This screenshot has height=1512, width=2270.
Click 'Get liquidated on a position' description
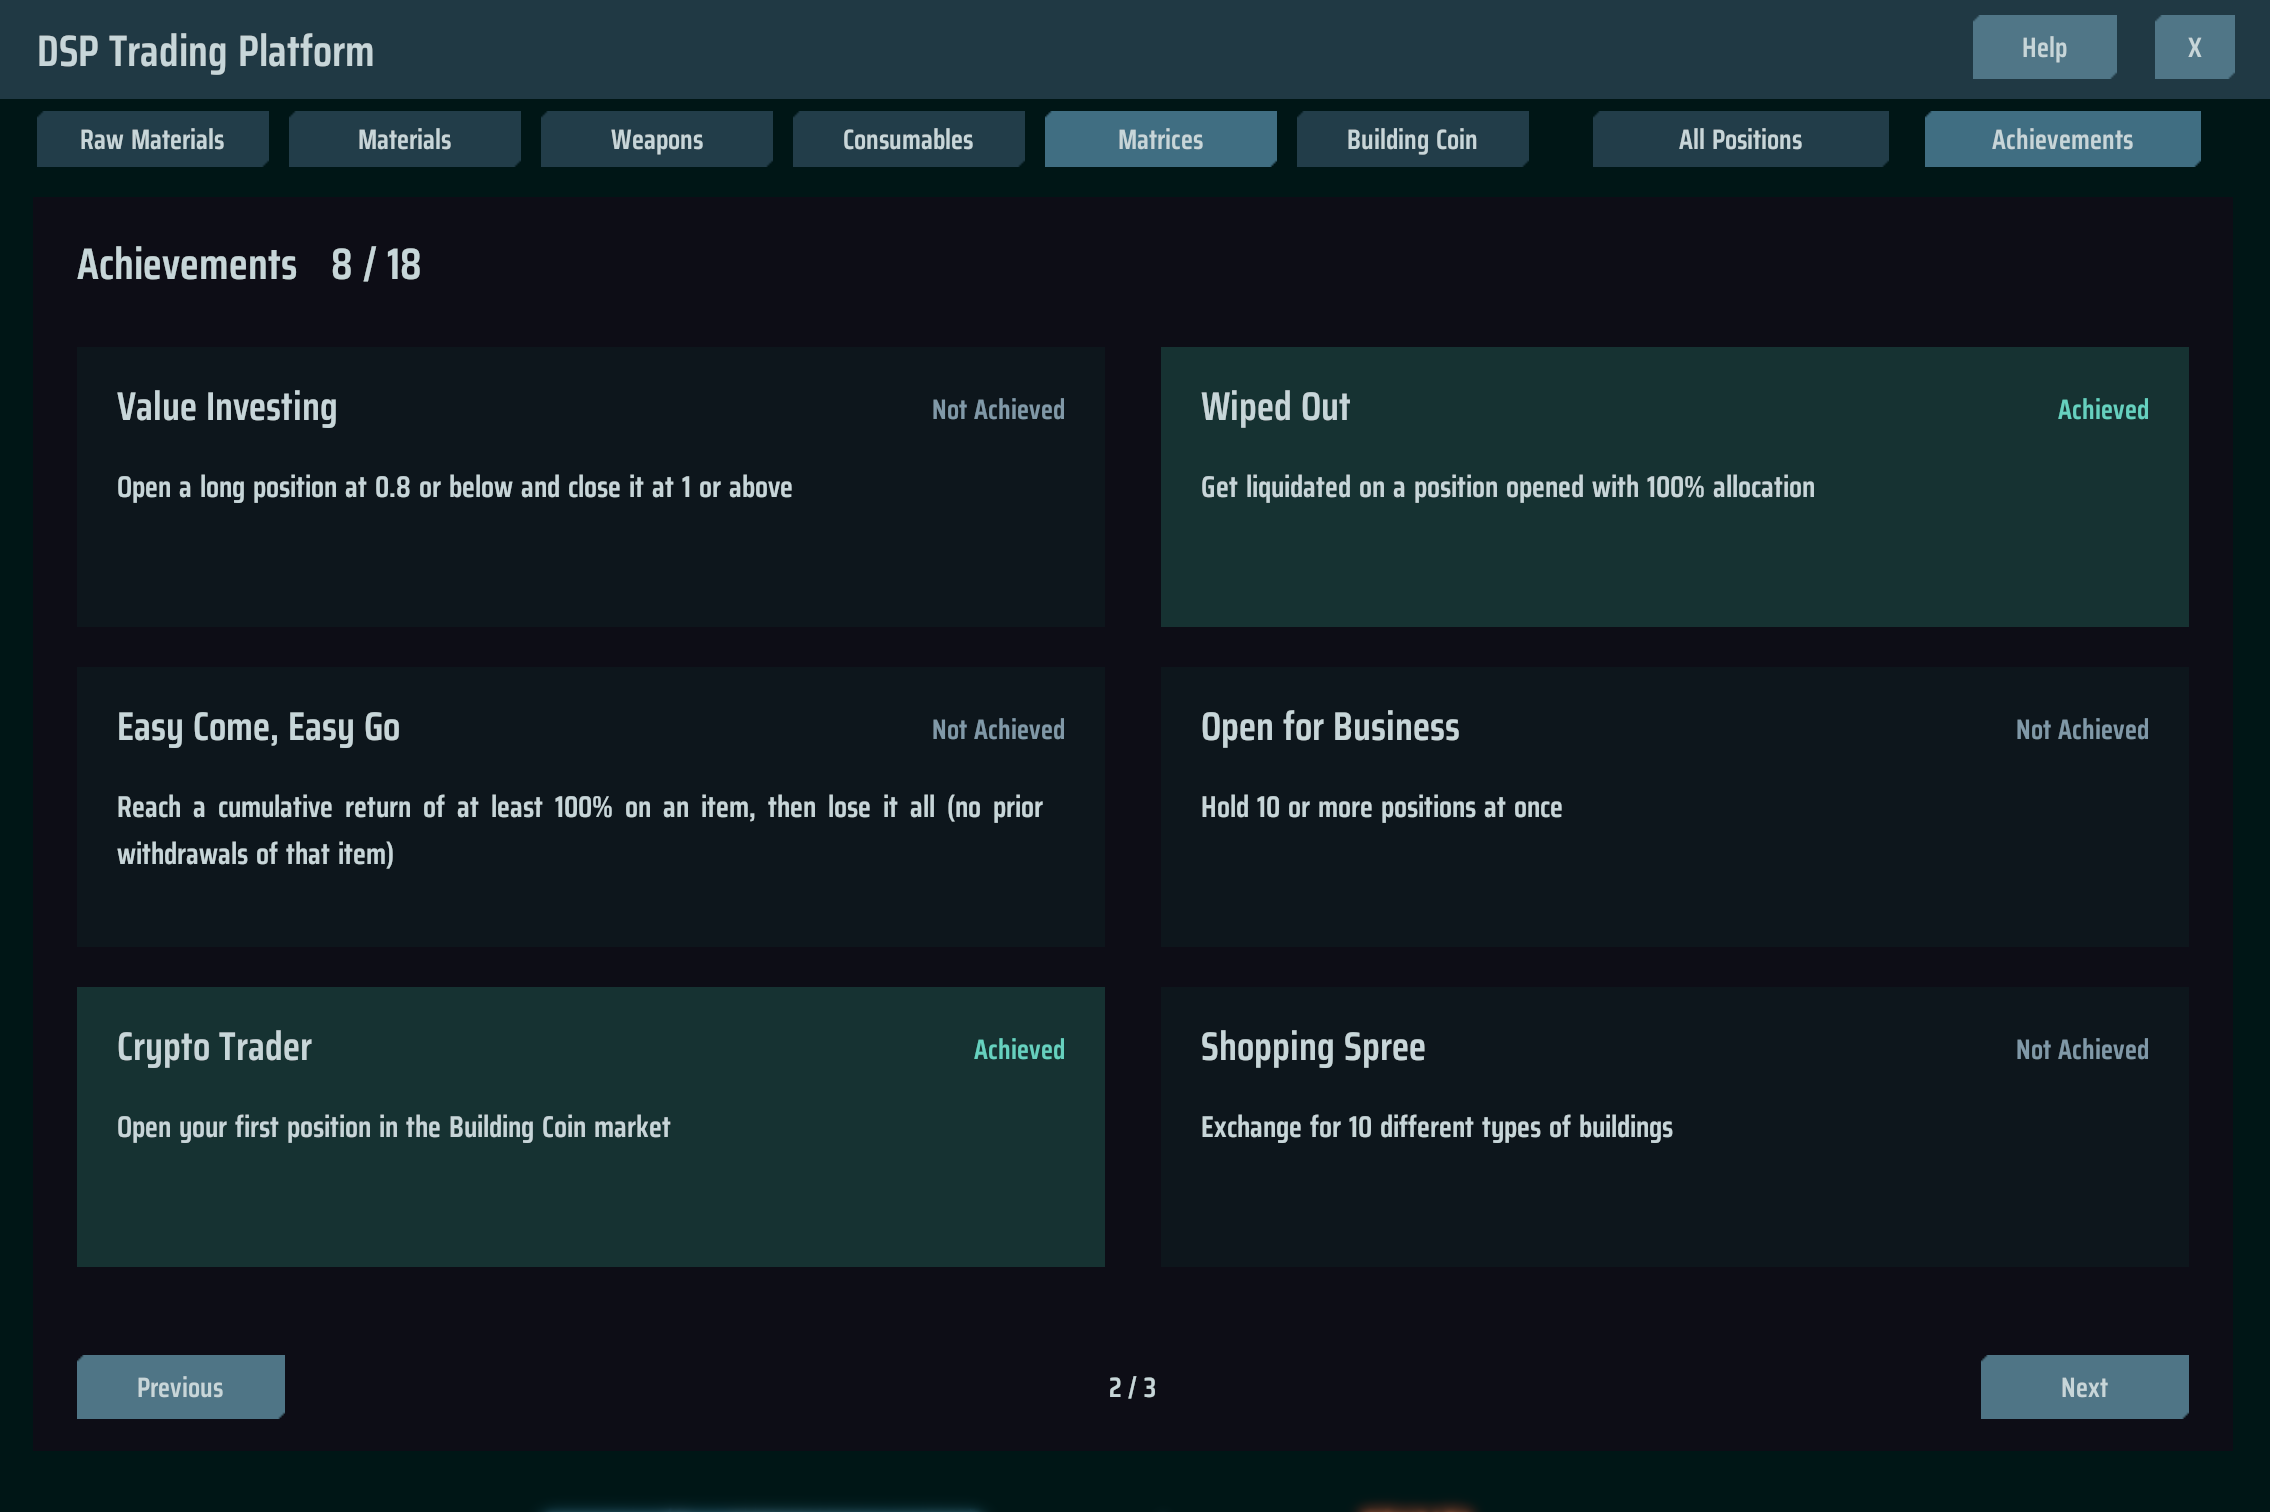click(x=1508, y=488)
